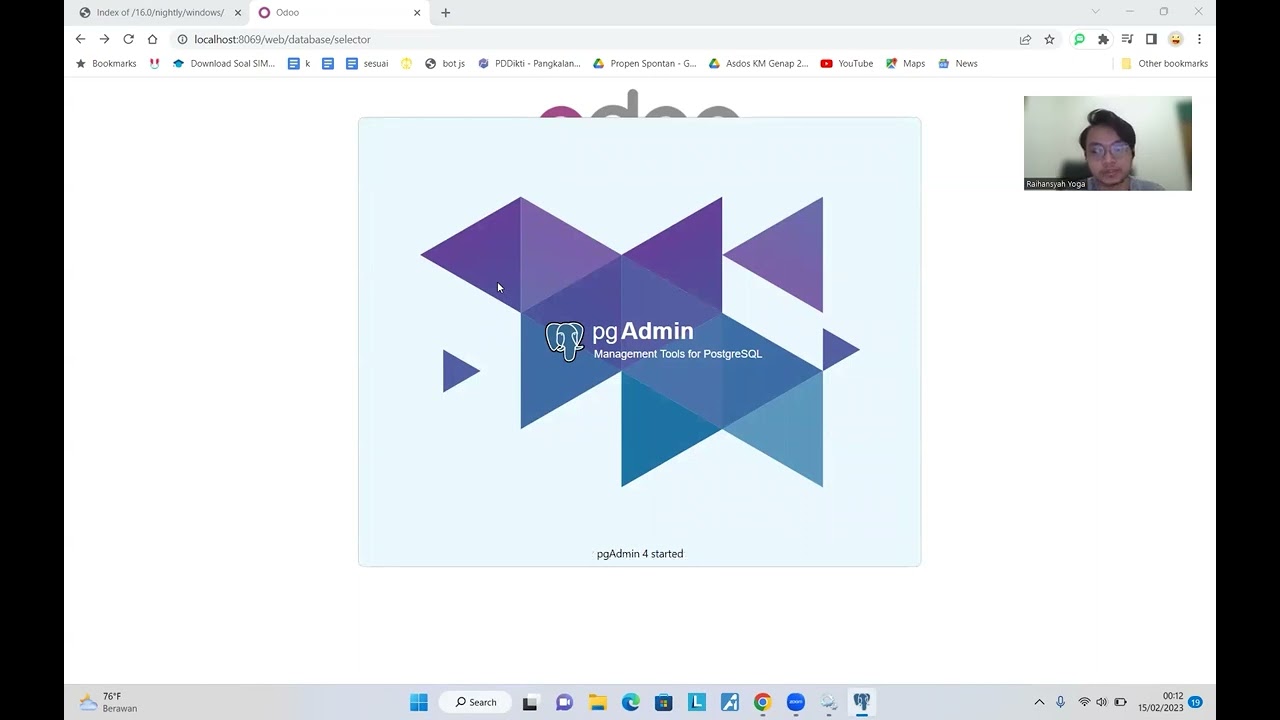The width and height of the screenshot is (1280, 720).
Task: Reload the Odoo page
Action: tap(128, 39)
